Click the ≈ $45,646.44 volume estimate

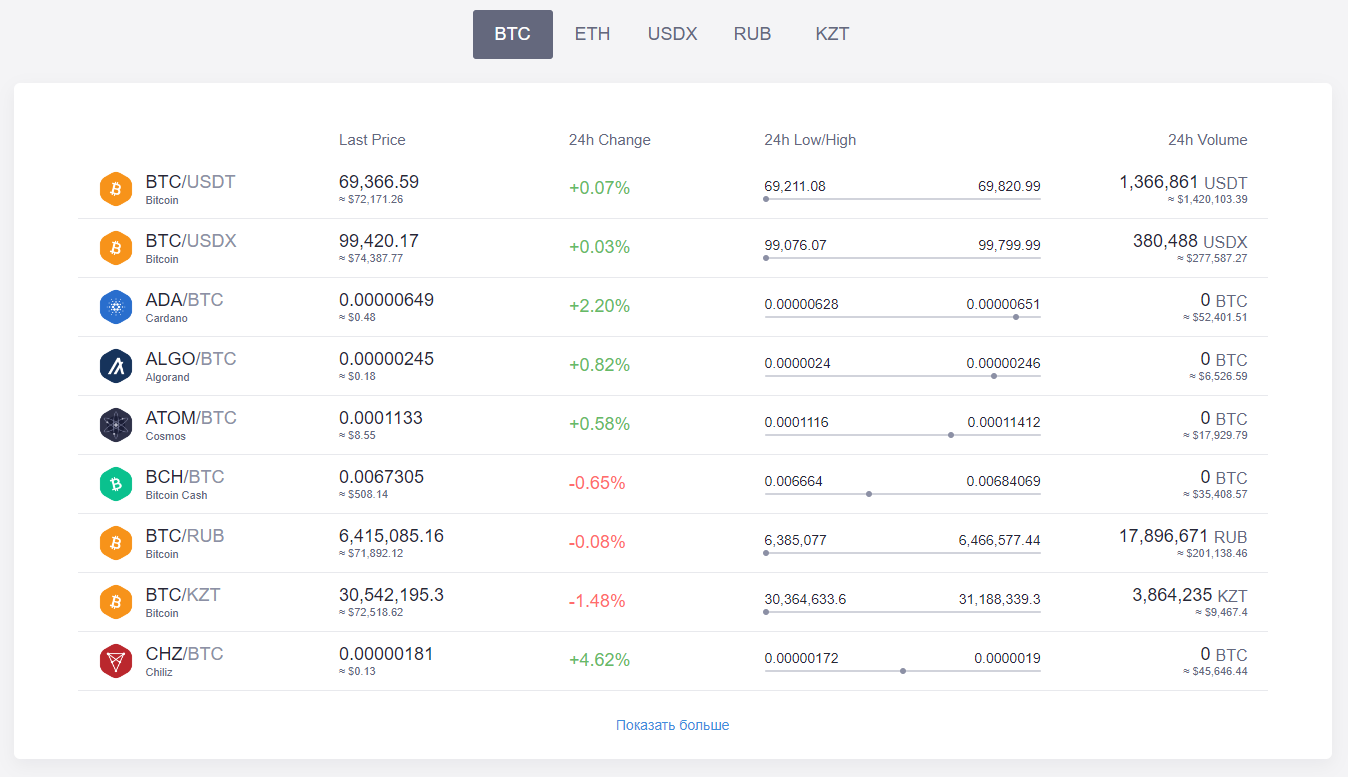pyautogui.click(x=1215, y=671)
